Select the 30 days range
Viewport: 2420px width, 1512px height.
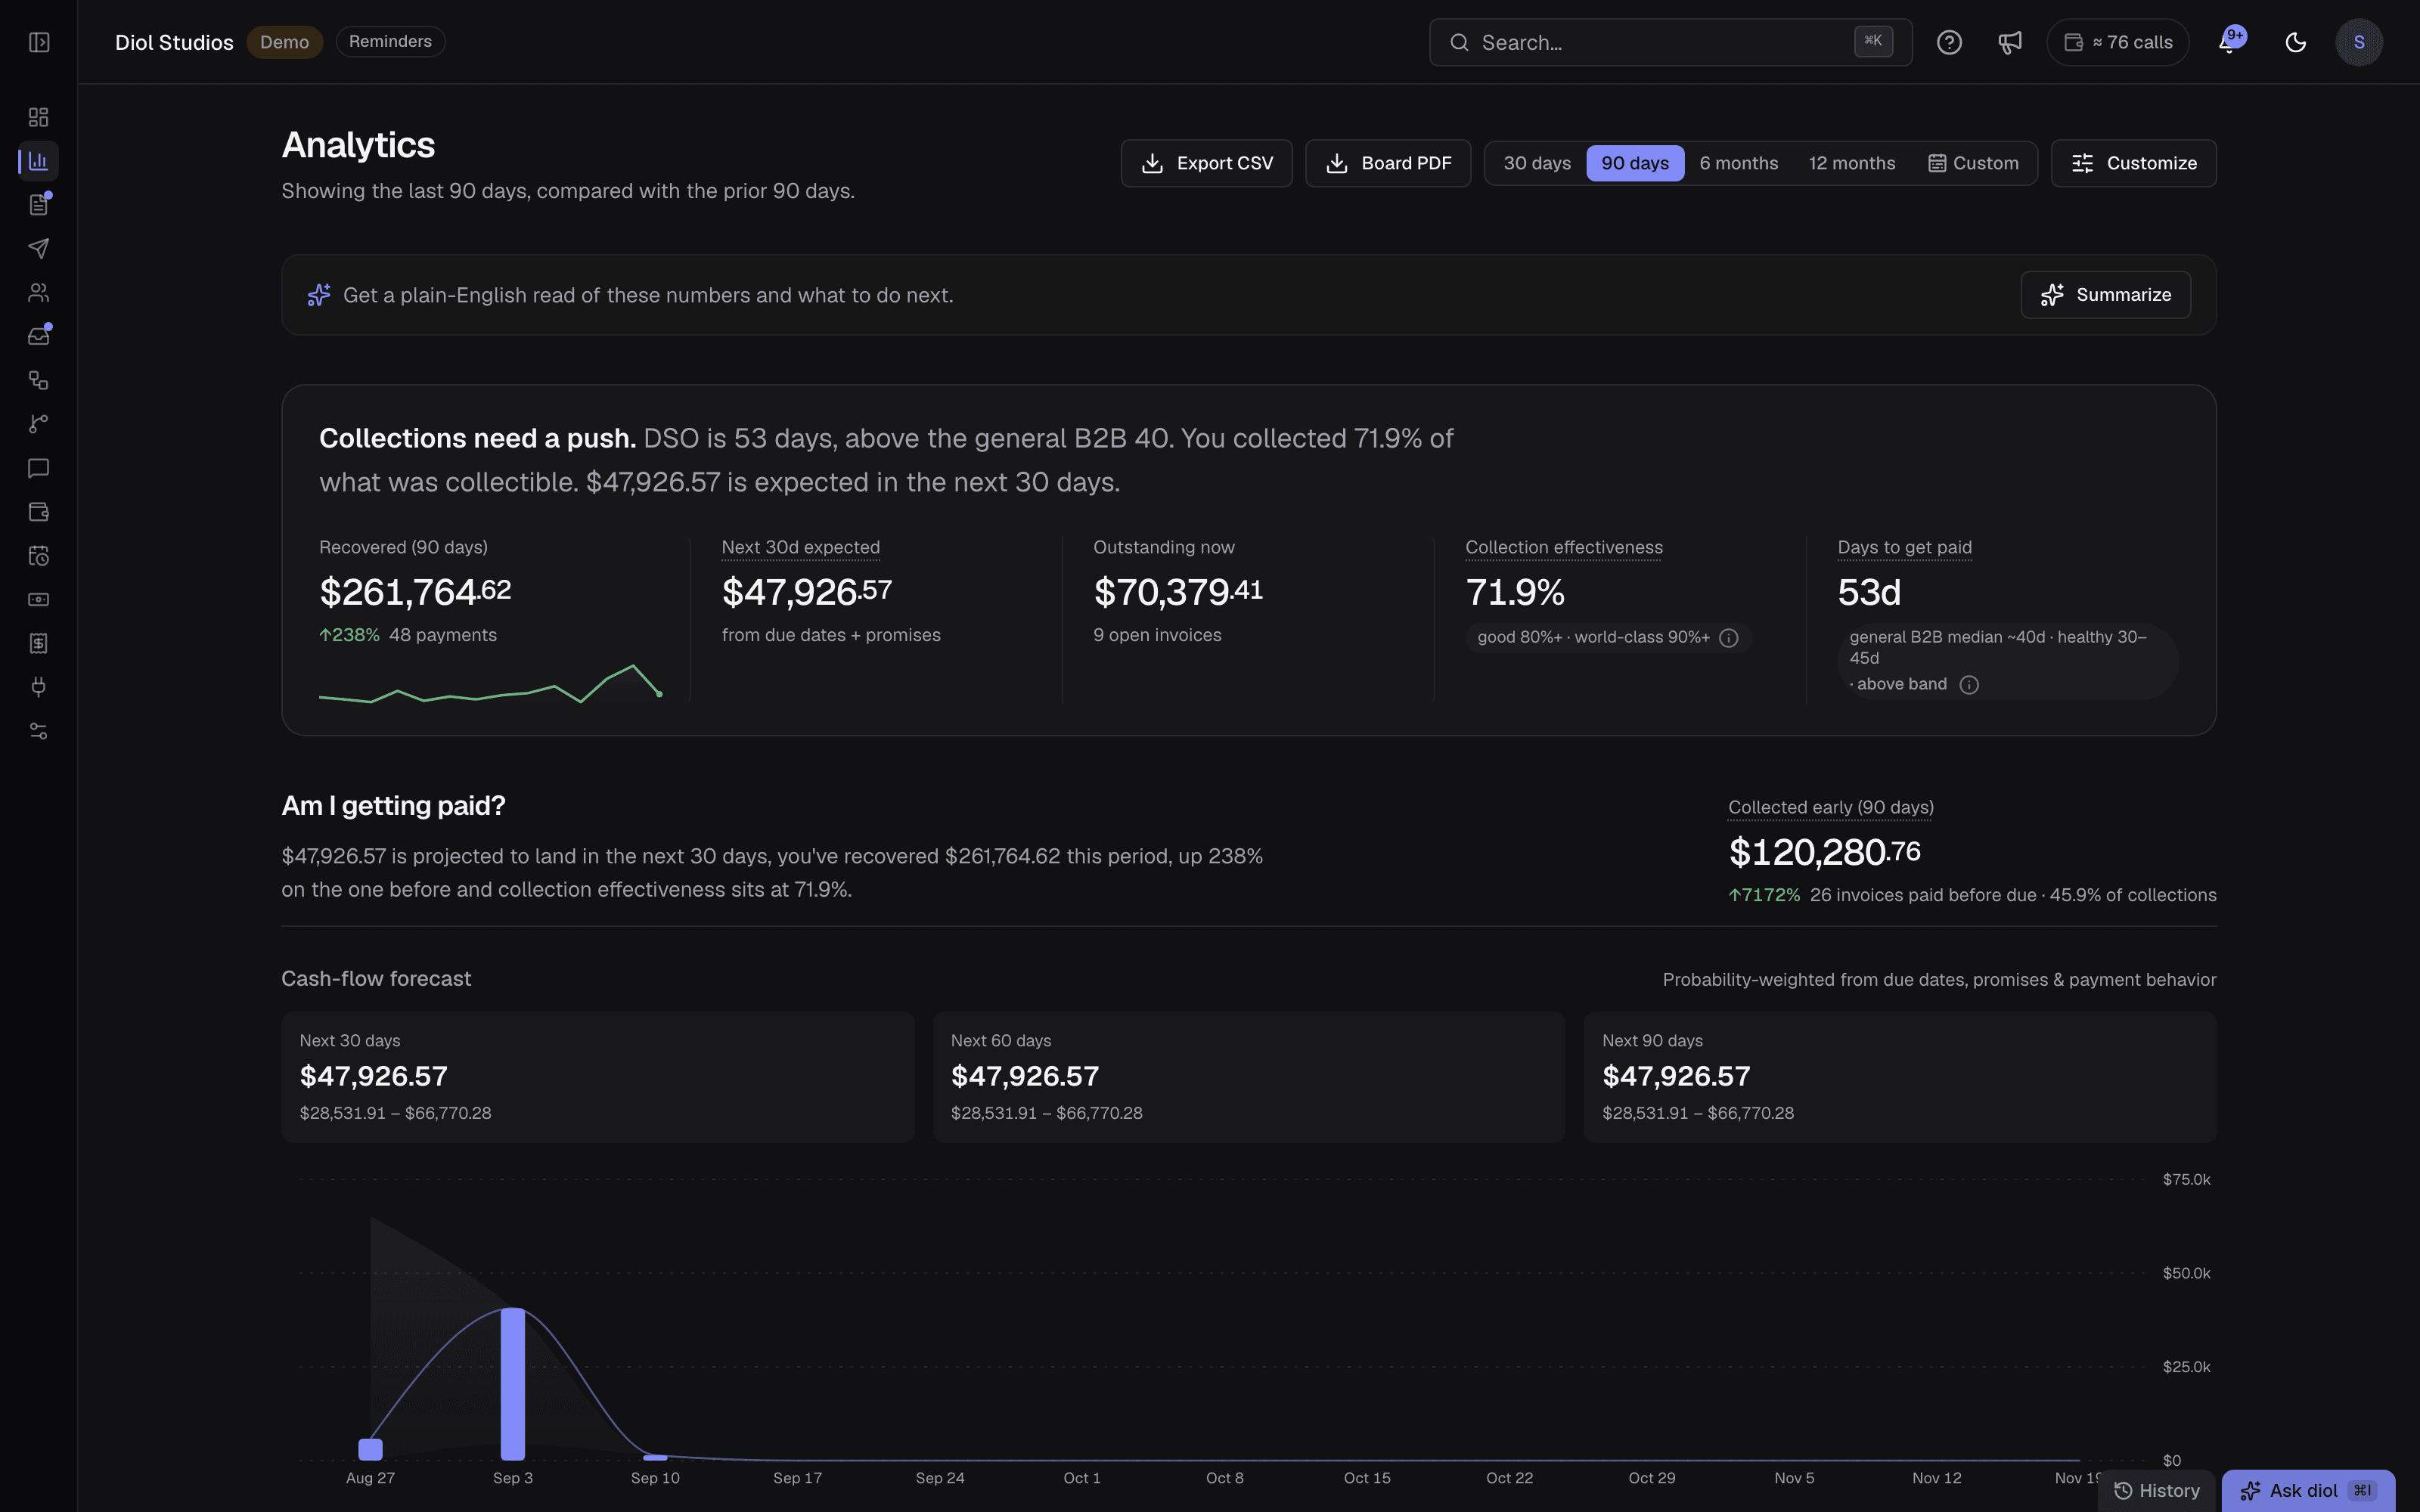pyautogui.click(x=1537, y=163)
